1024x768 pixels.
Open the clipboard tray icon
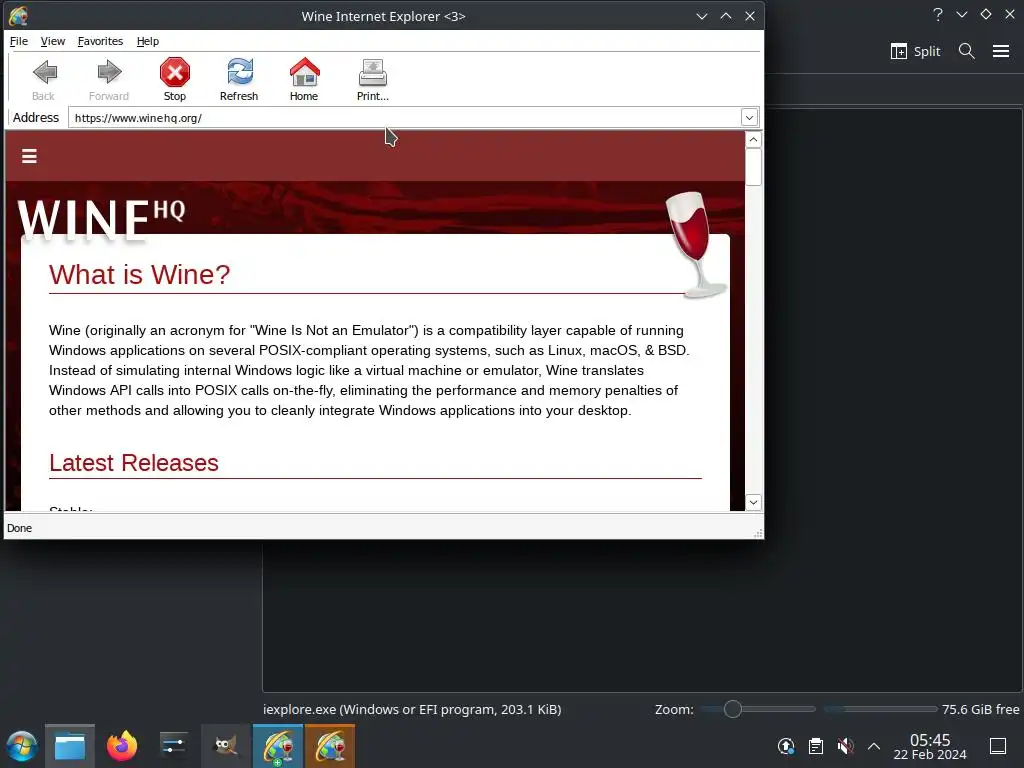pos(816,746)
